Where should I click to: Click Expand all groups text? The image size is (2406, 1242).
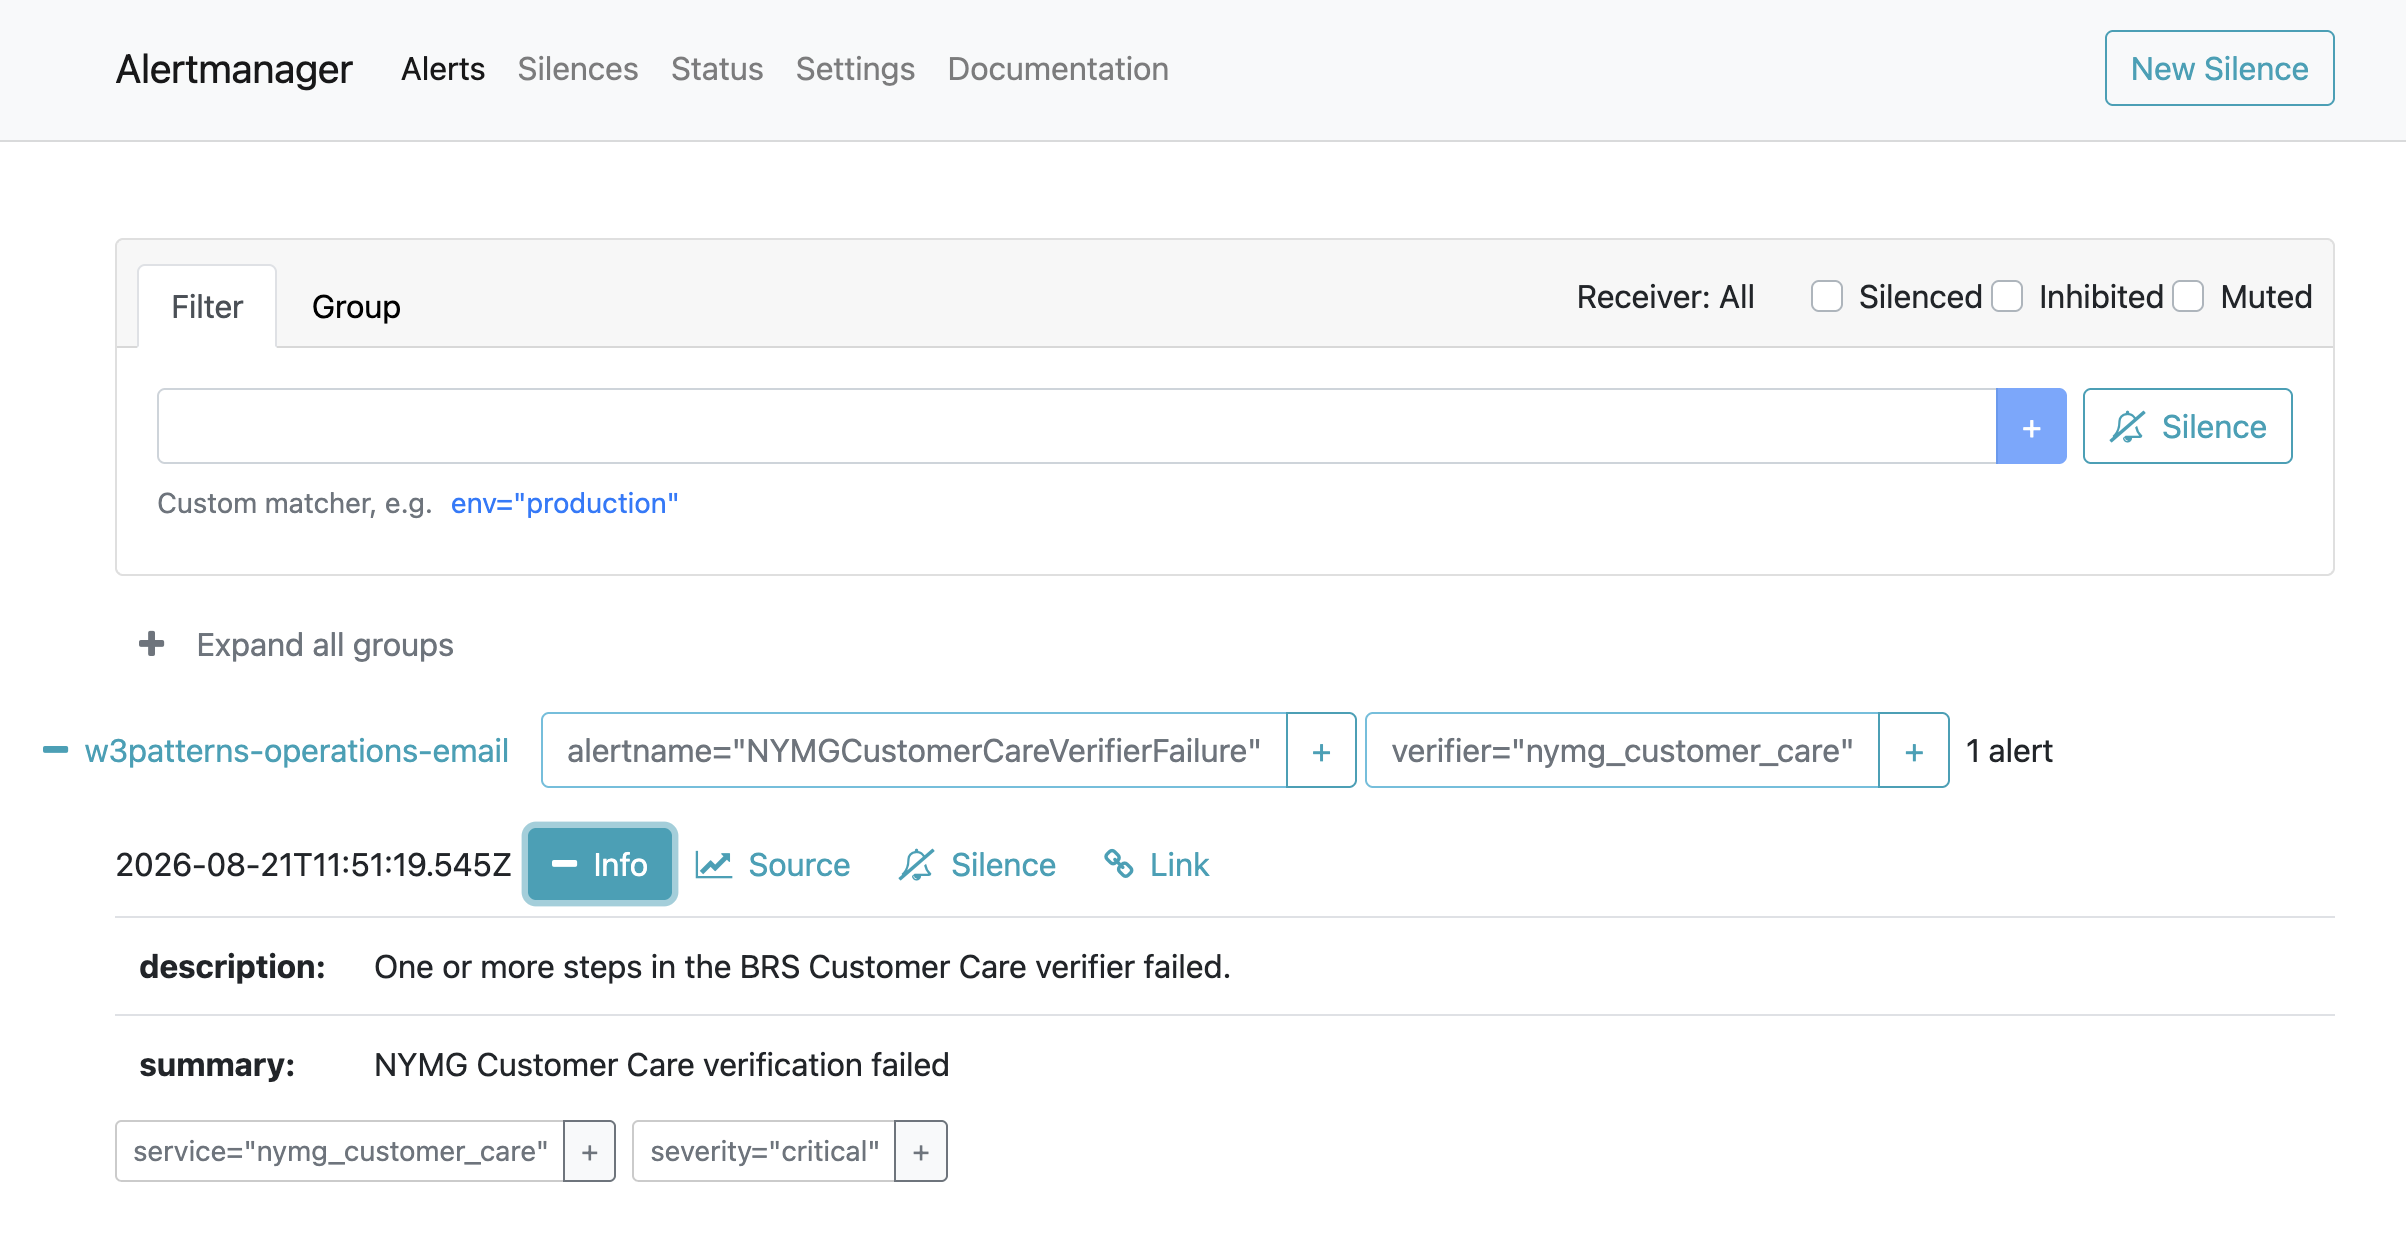pyautogui.click(x=325, y=645)
